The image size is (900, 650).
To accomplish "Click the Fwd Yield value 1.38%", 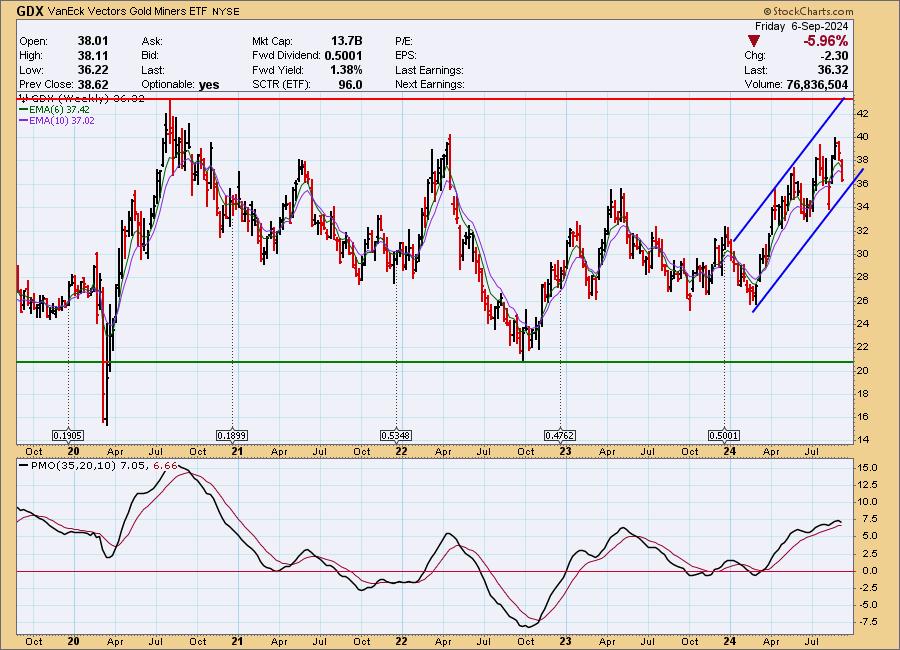I will coord(346,70).
